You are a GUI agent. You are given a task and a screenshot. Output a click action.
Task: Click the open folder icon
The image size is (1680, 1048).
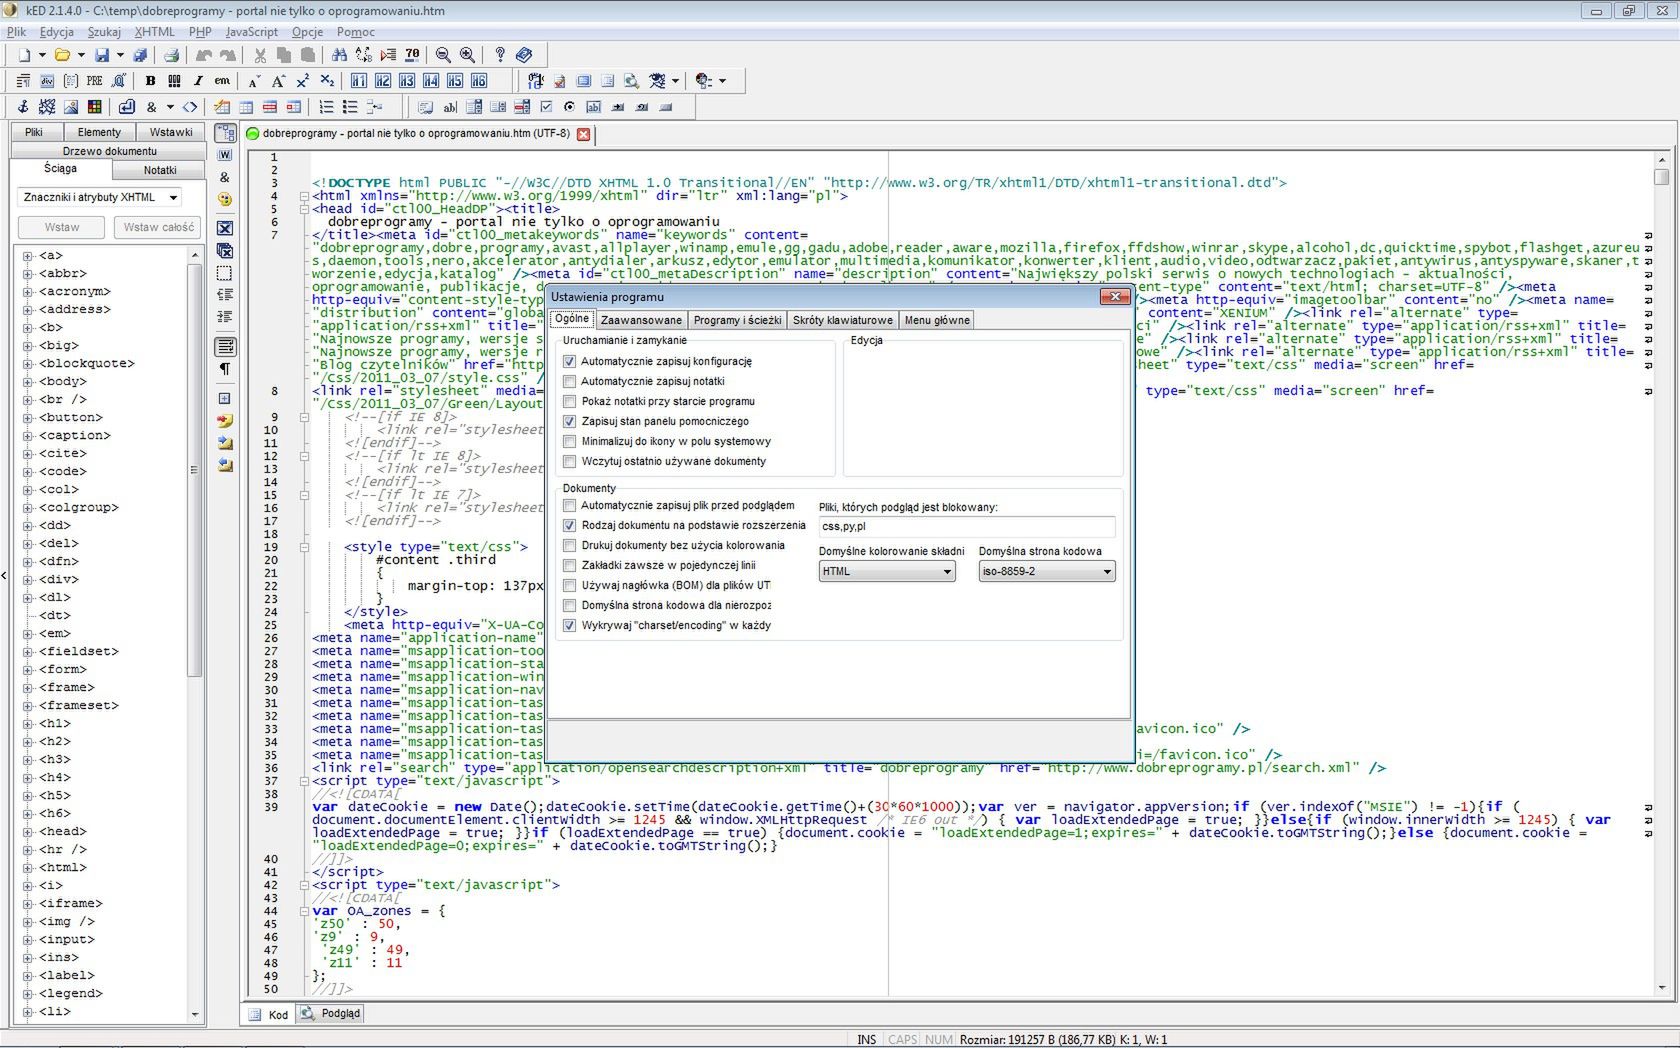click(x=62, y=55)
